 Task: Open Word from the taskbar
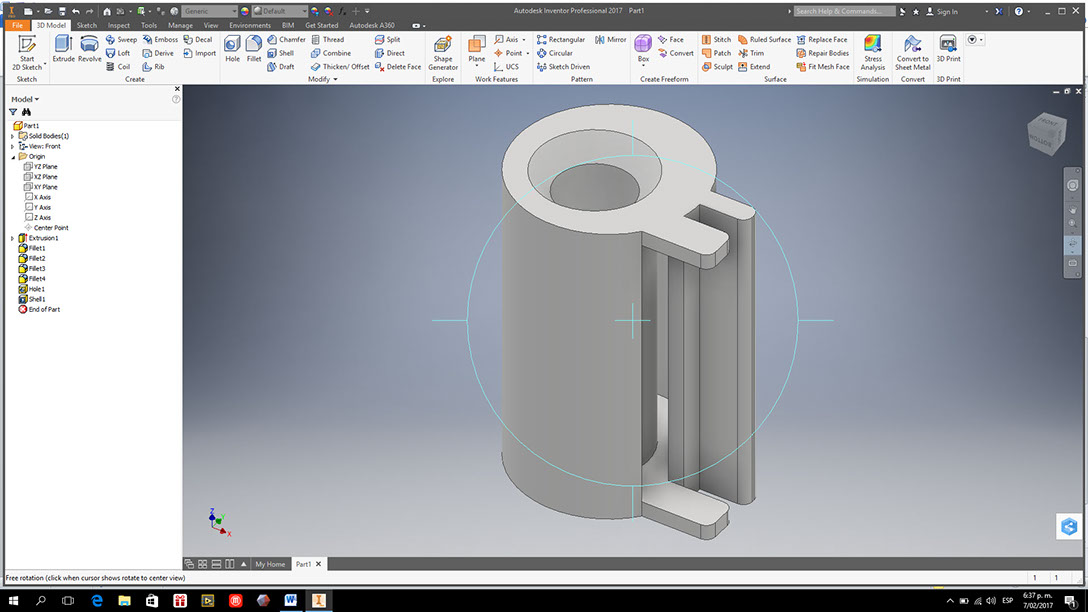pyautogui.click(x=291, y=600)
